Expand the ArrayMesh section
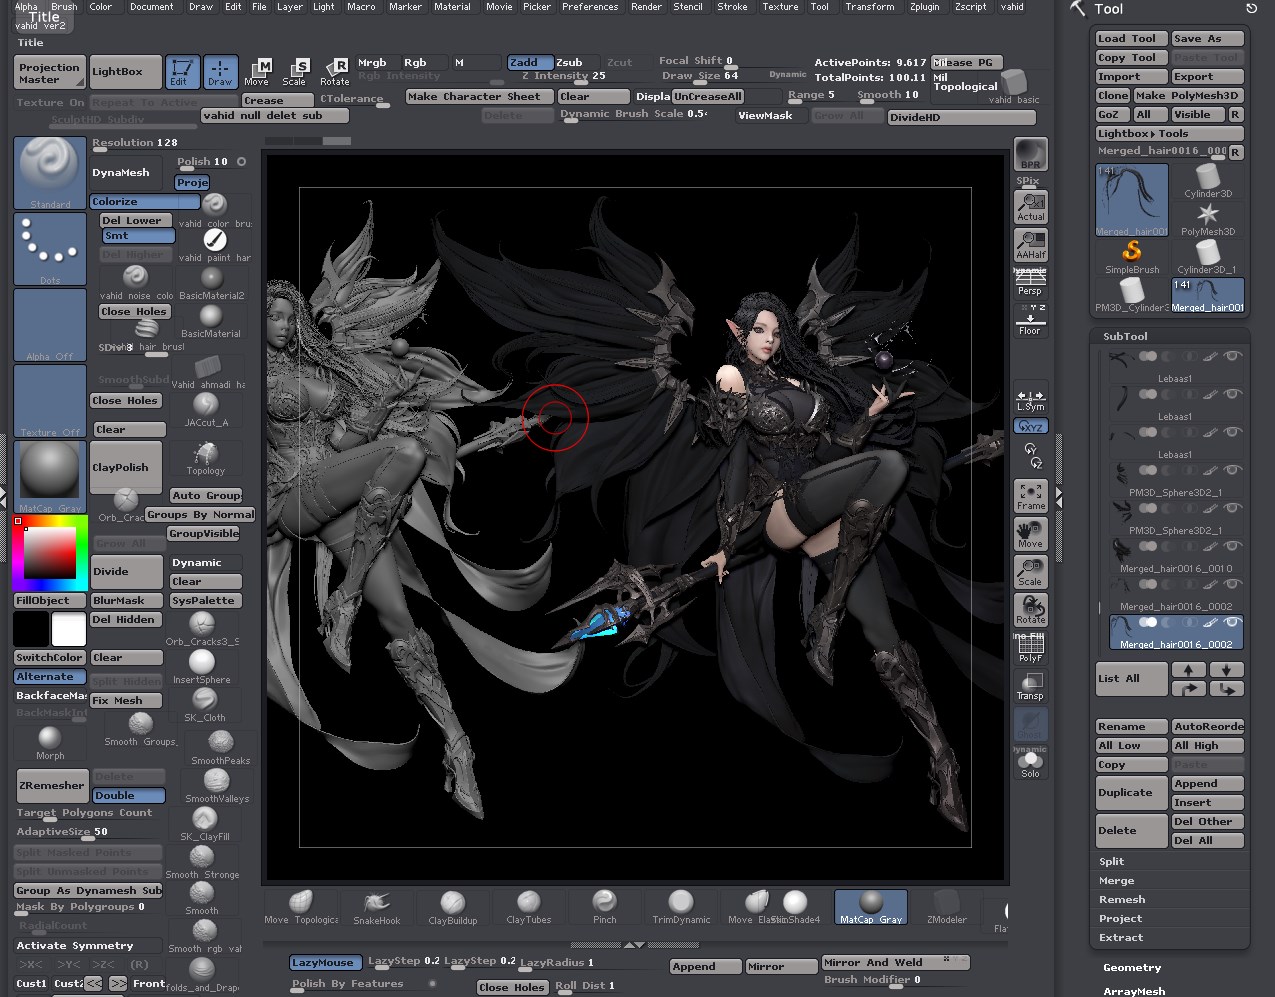Screen dimensions: 1275x997 [1134, 991]
